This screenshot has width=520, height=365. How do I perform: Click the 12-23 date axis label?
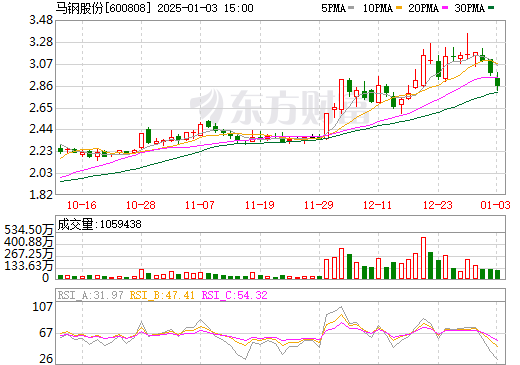[x=438, y=205]
